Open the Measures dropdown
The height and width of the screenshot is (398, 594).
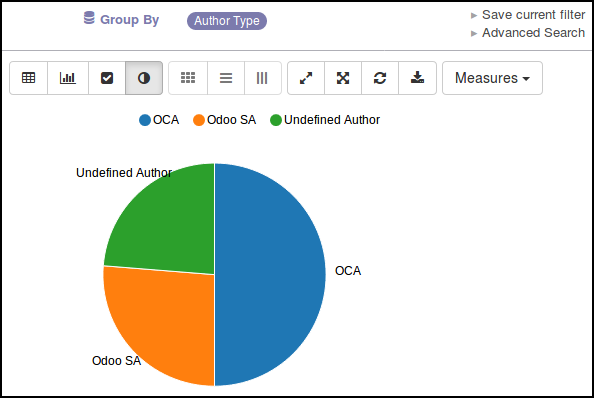click(492, 78)
